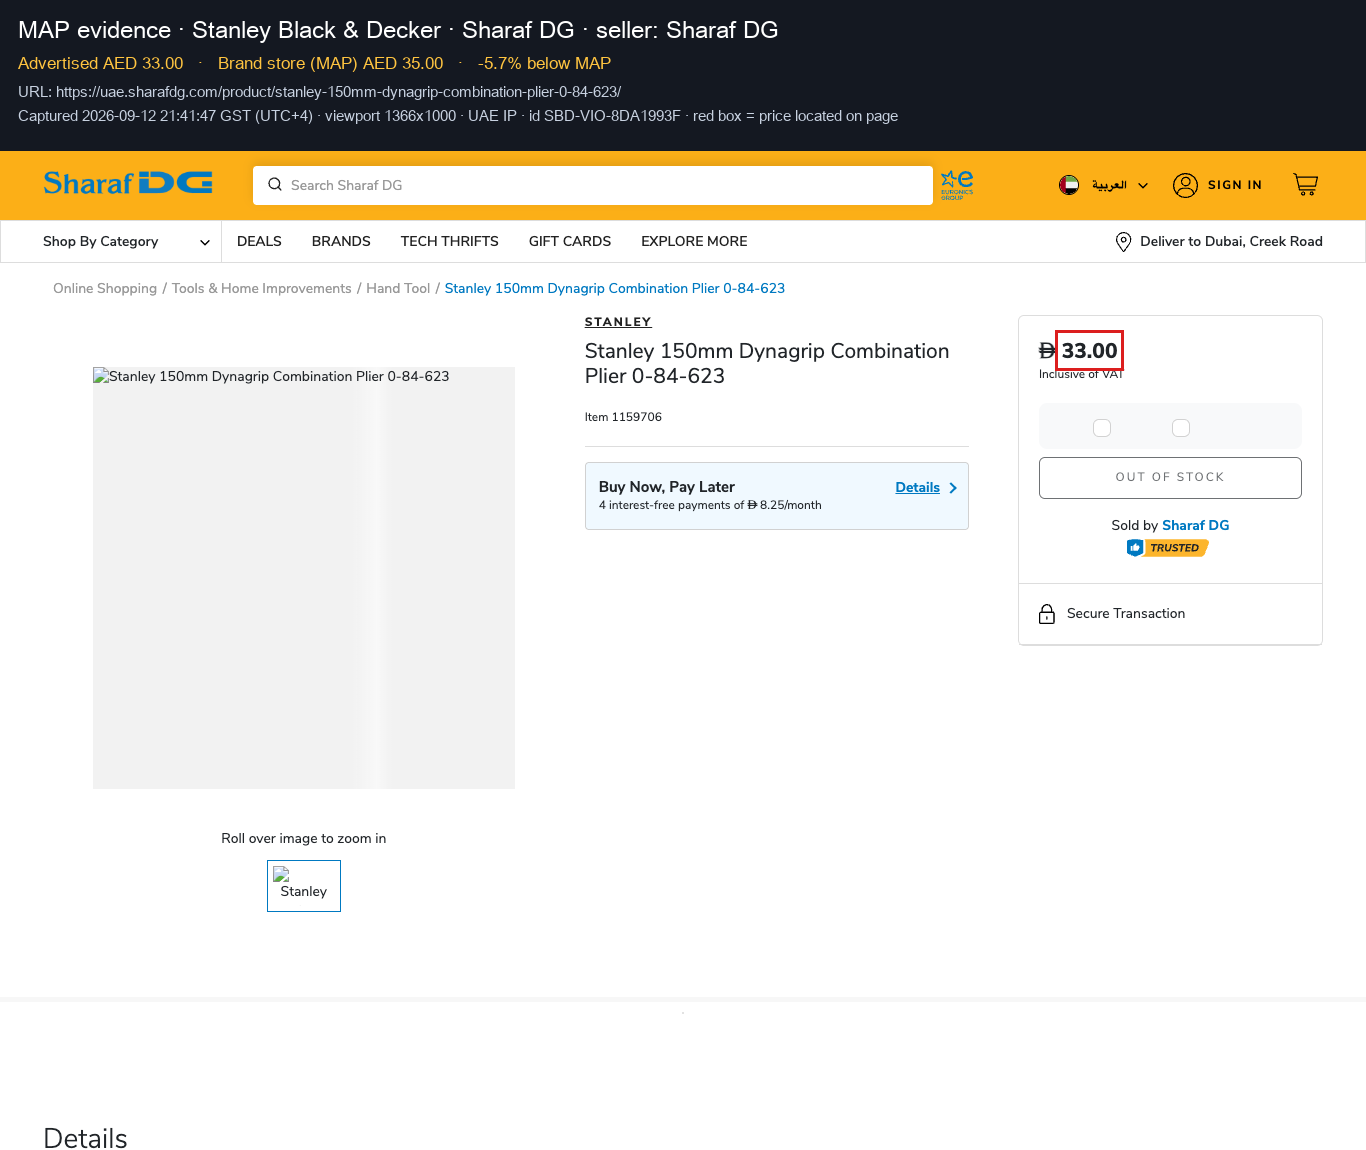Click the Roll over image to zoom in caption

(304, 839)
